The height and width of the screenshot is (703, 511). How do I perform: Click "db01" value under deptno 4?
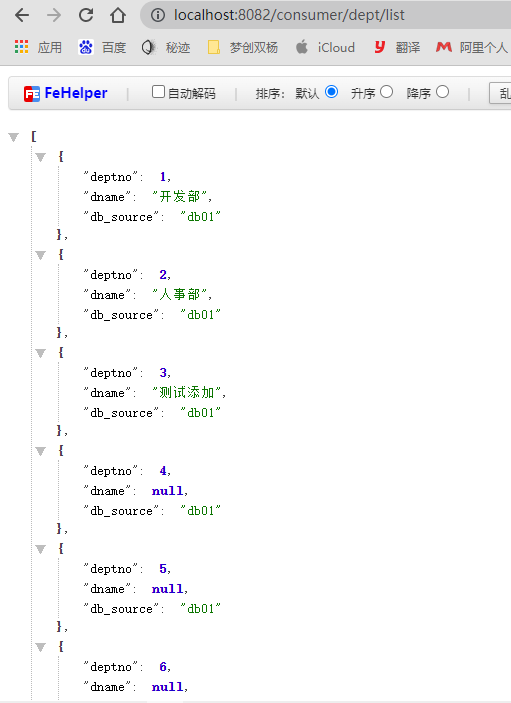click(x=200, y=511)
